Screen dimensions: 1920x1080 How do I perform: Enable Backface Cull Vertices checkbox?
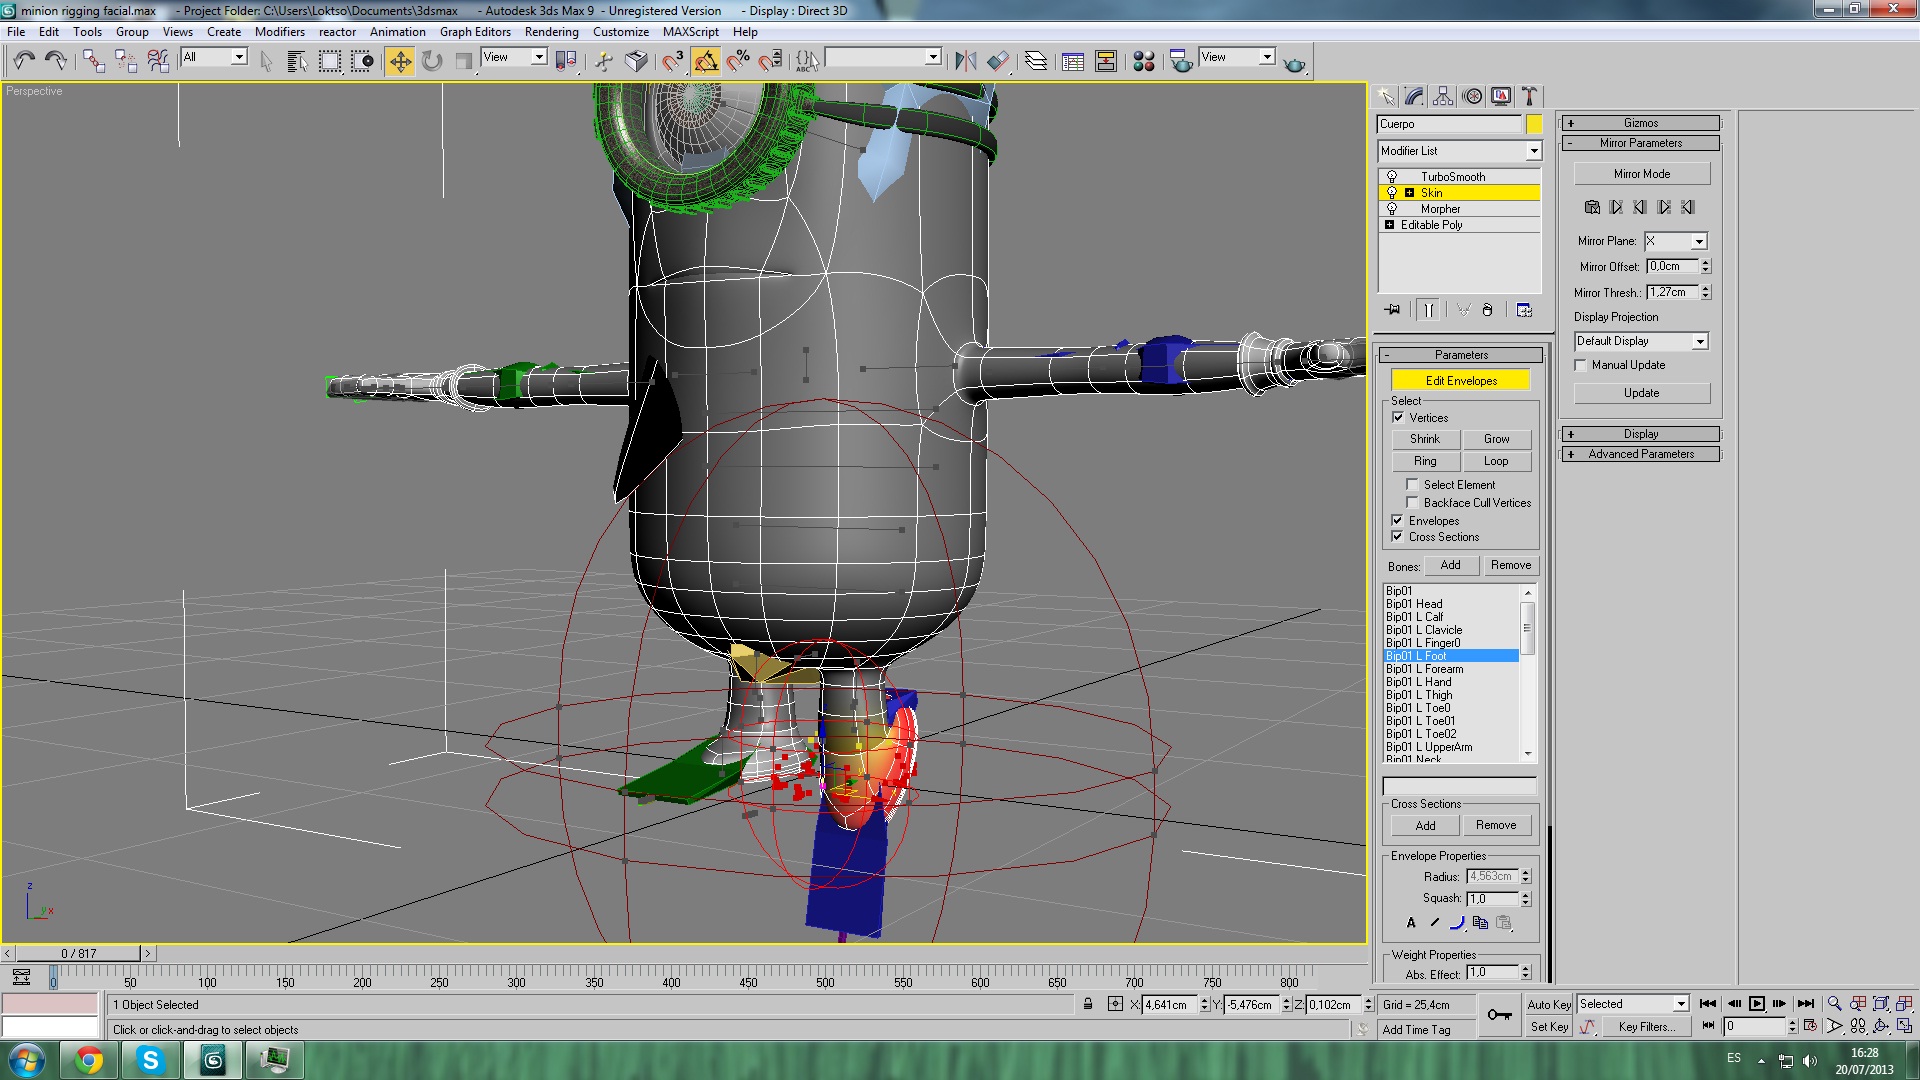pos(1412,503)
